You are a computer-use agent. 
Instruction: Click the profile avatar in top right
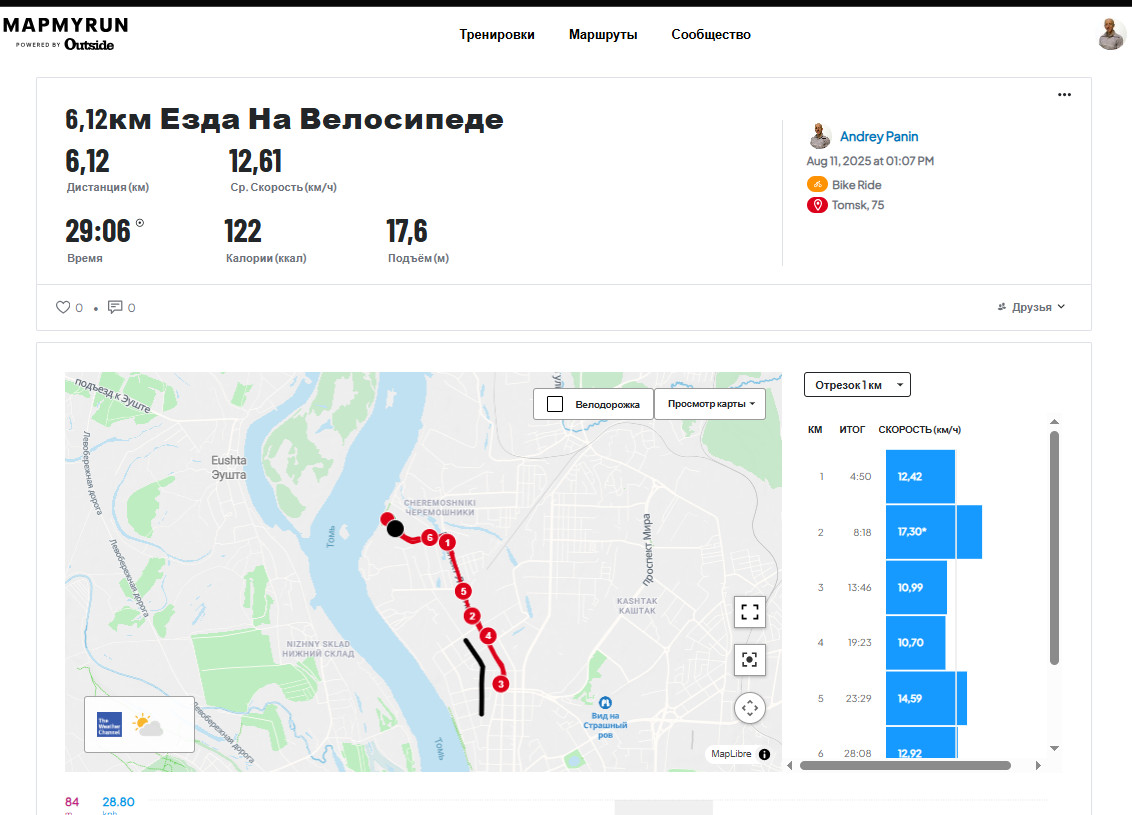click(1111, 34)
